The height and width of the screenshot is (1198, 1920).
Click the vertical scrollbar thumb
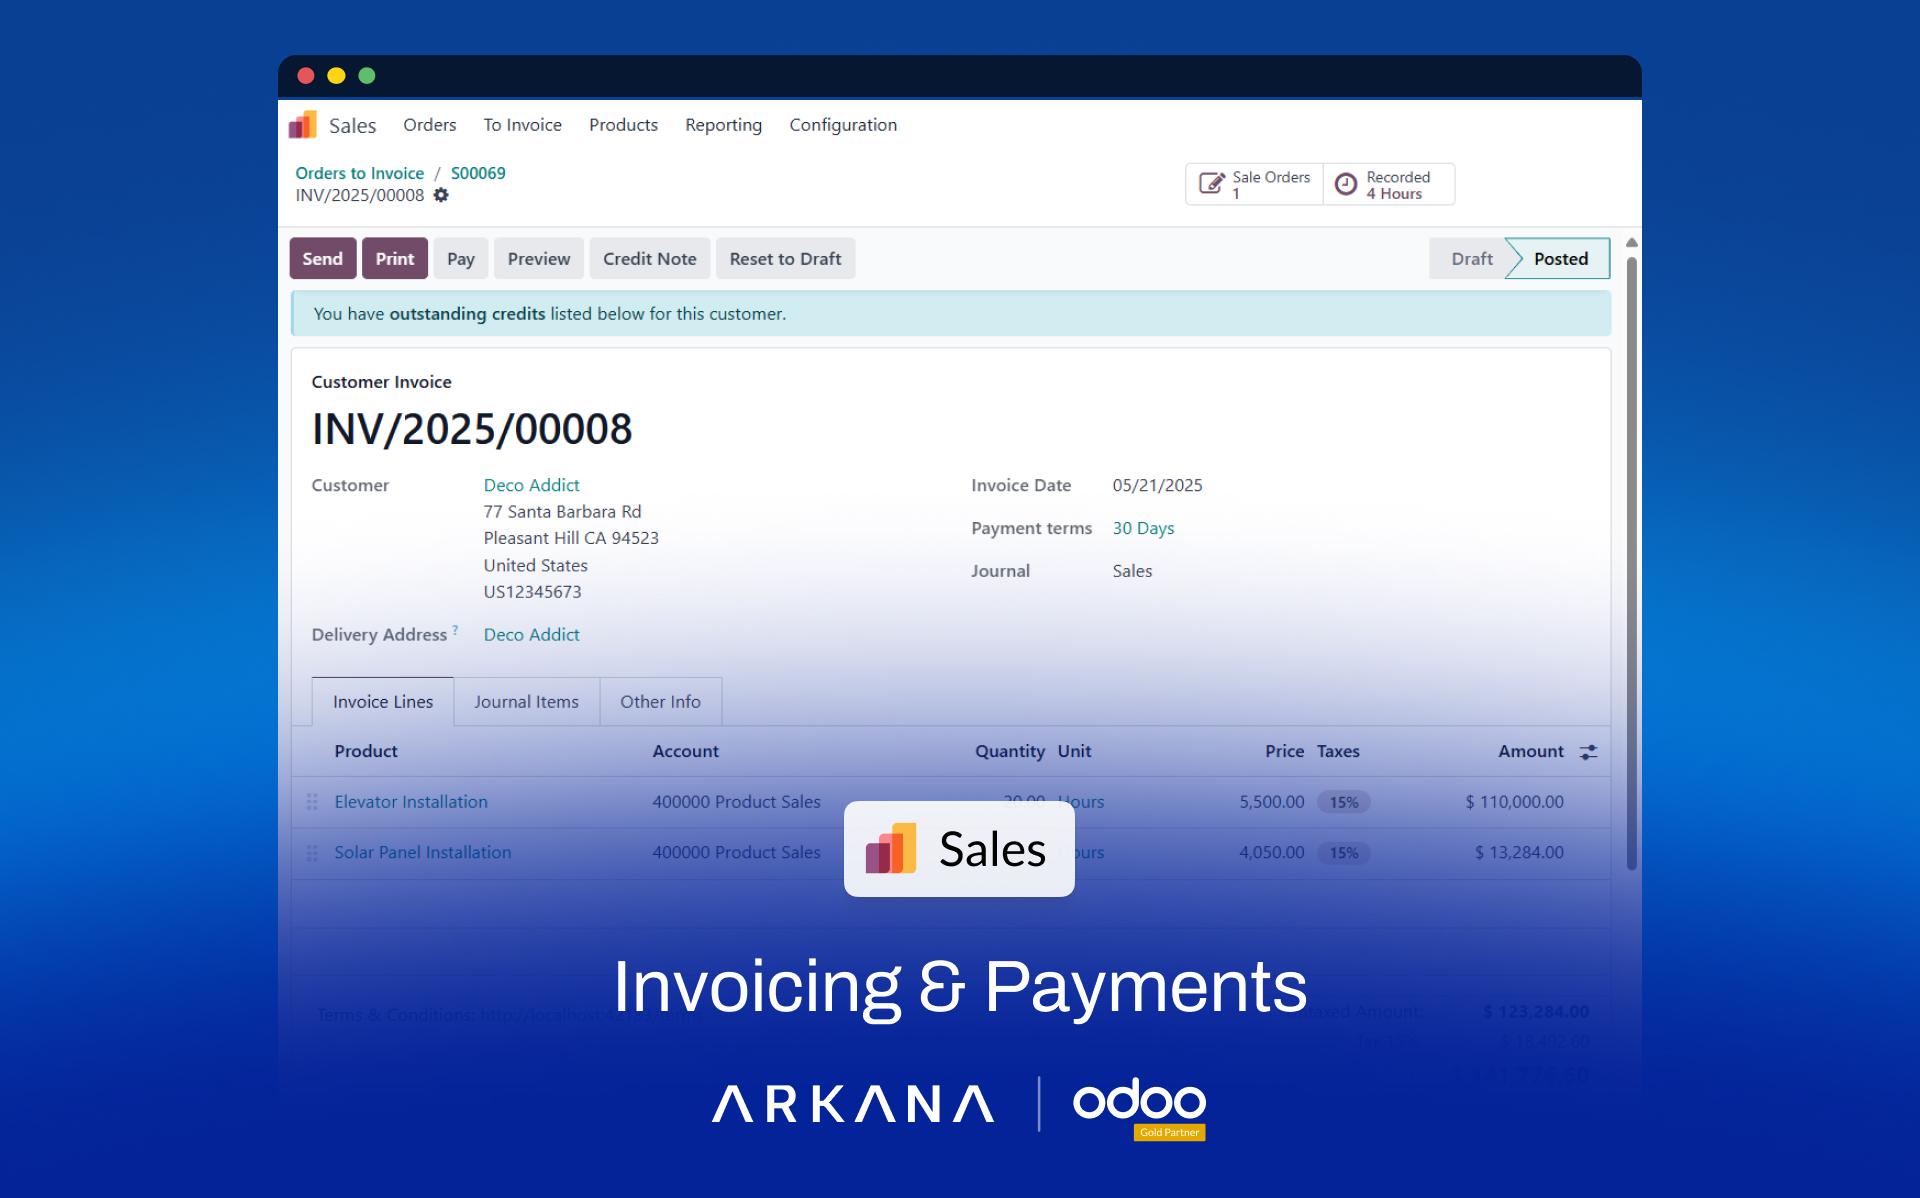(1631, 562)
